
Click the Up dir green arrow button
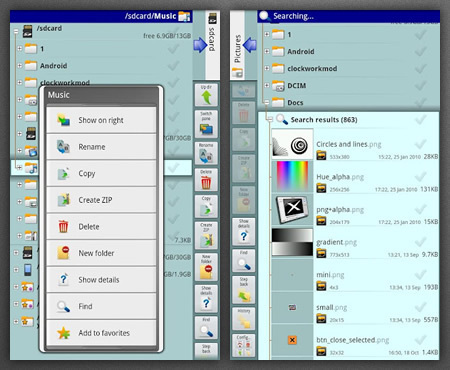(206, 95)
